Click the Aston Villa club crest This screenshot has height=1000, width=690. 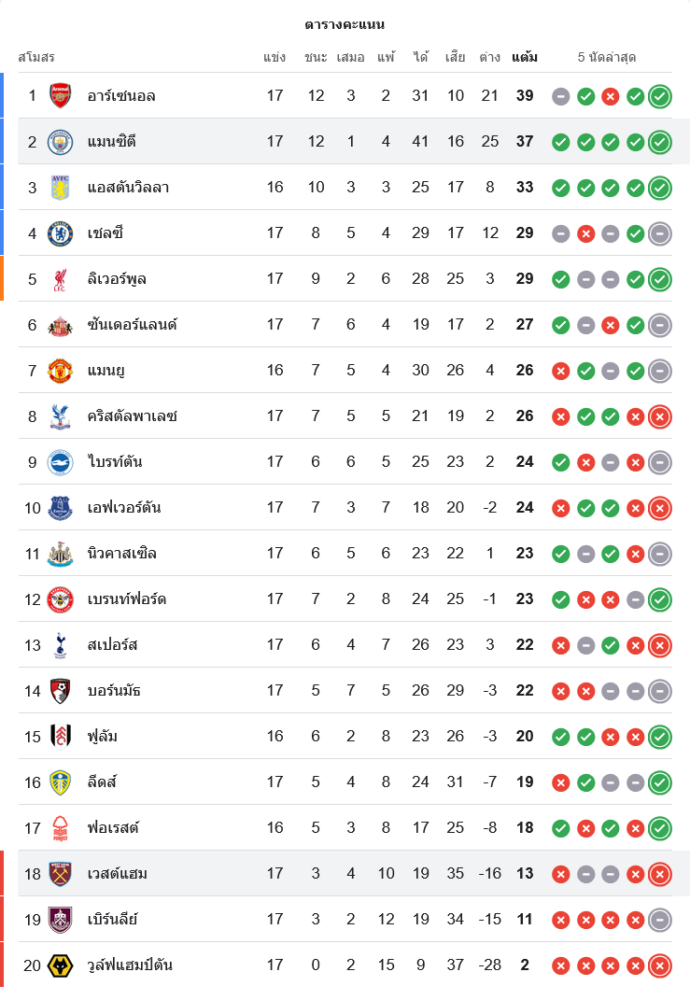click(61, 187)
